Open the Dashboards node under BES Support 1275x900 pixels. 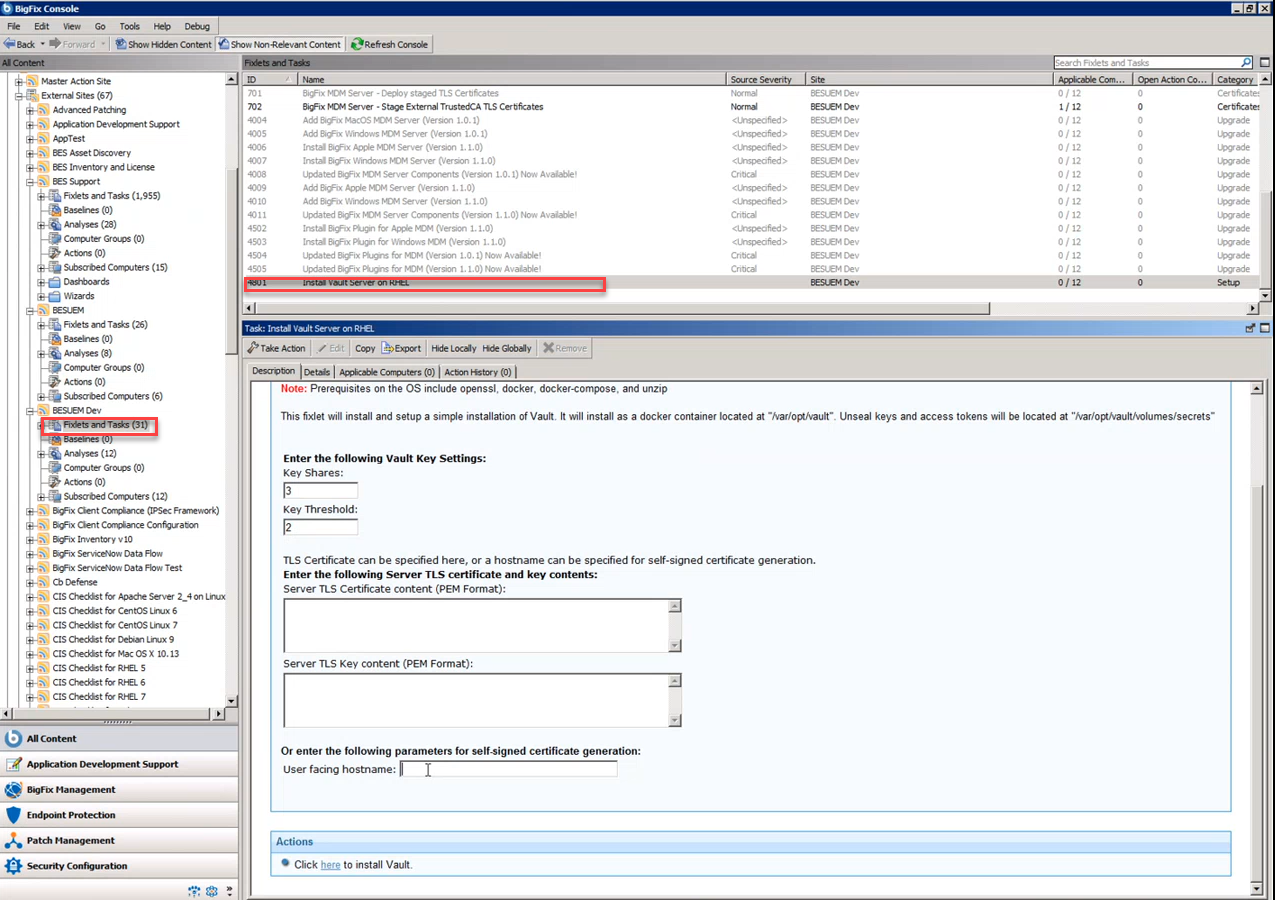tap(86, 282)
